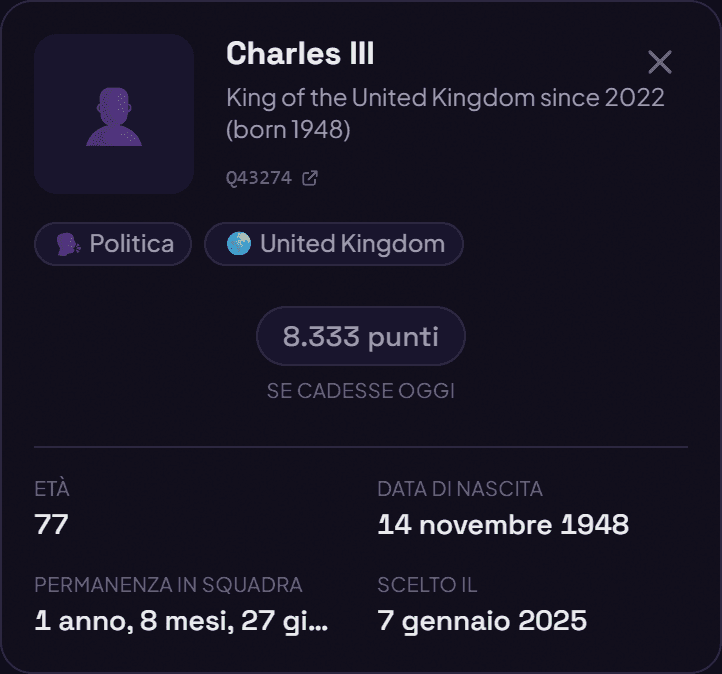Click the age value 77
Viewport: 722px width, 674px height.
coord(52,524)
